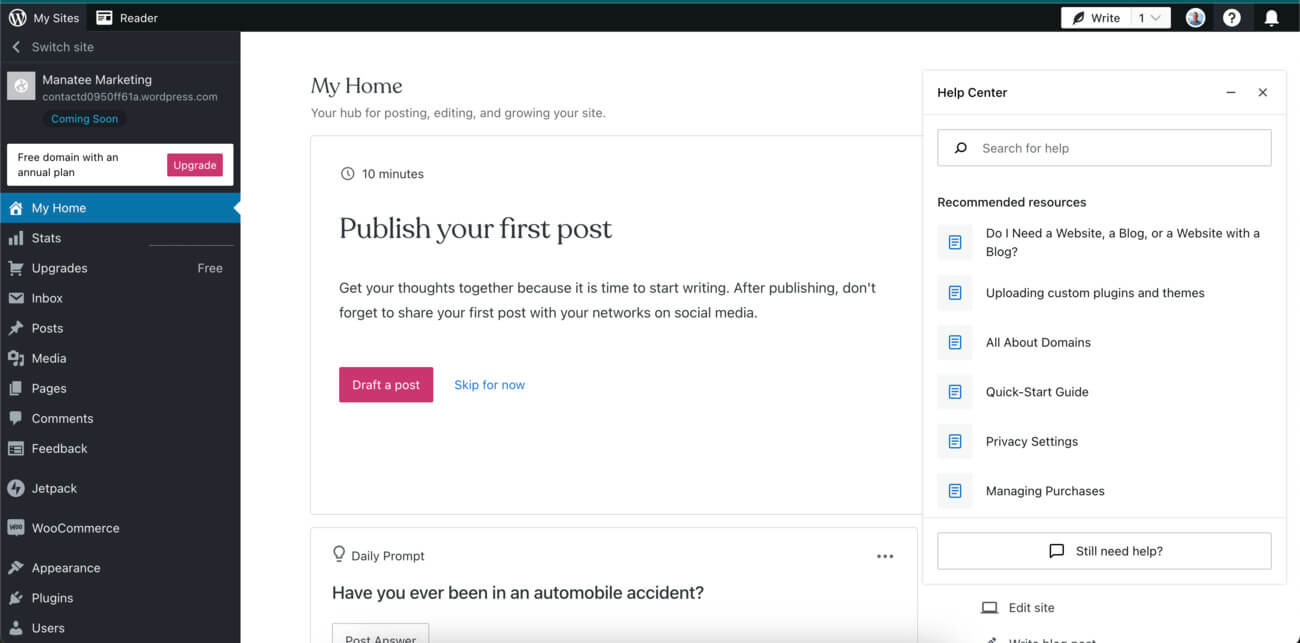Click the Post Answer button

click(381, 635)
